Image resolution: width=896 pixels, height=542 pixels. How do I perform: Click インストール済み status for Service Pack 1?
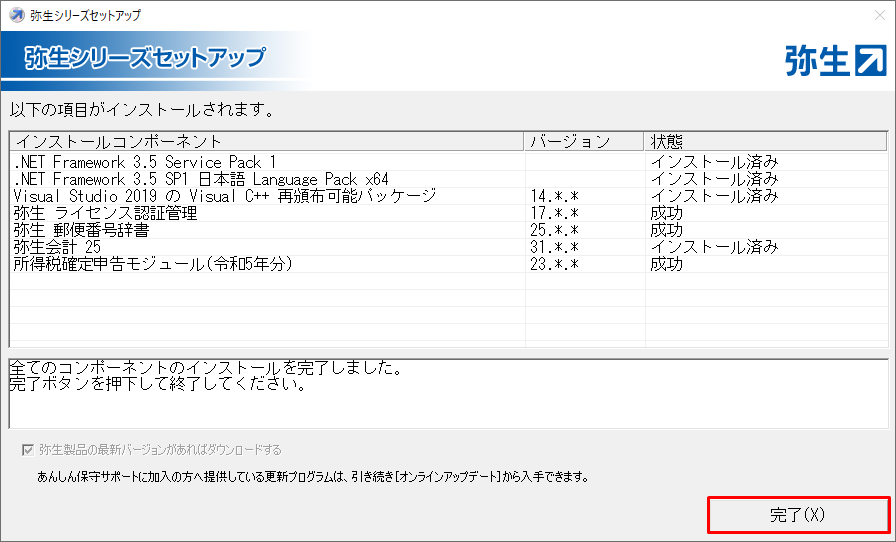pos(714,162)
